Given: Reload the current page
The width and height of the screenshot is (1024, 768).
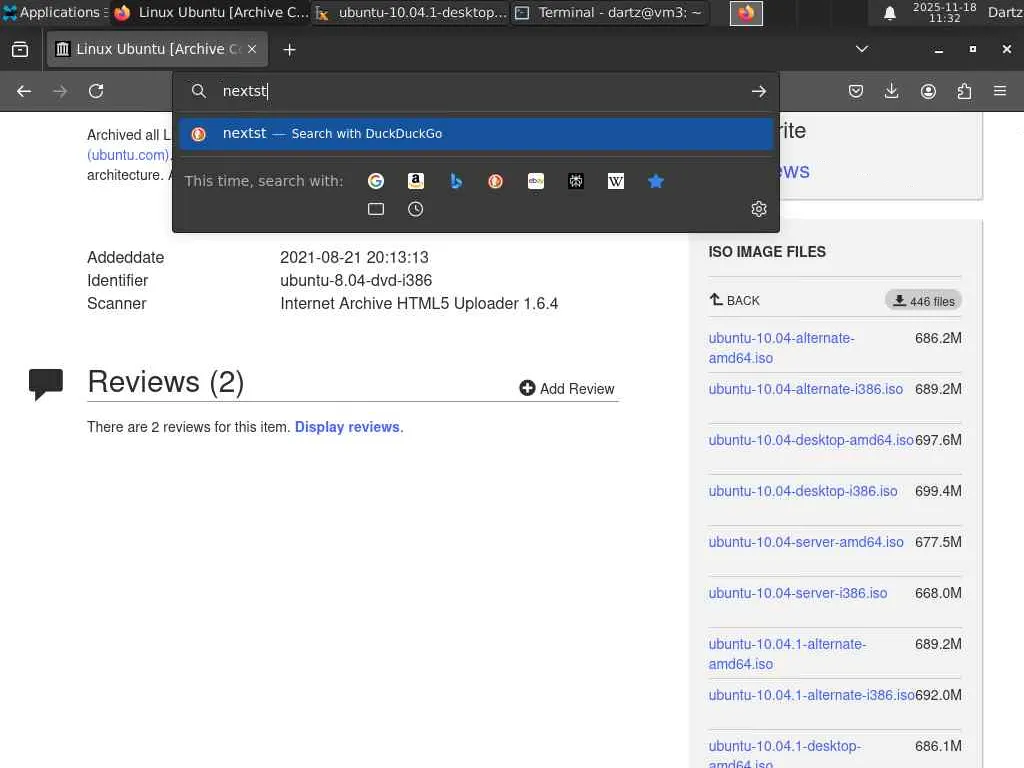Looking at the screenshot, I should [x=96, y=91].
